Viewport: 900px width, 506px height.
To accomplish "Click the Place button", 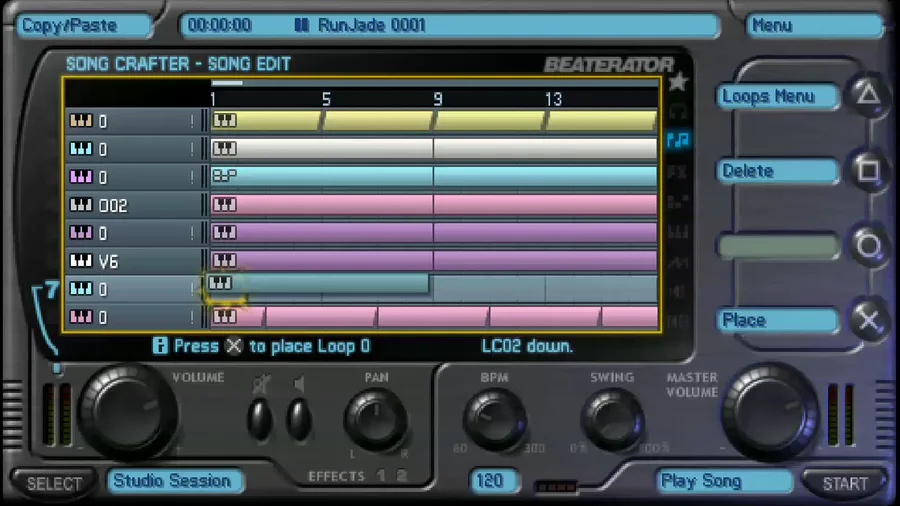I will pos(777,320).
